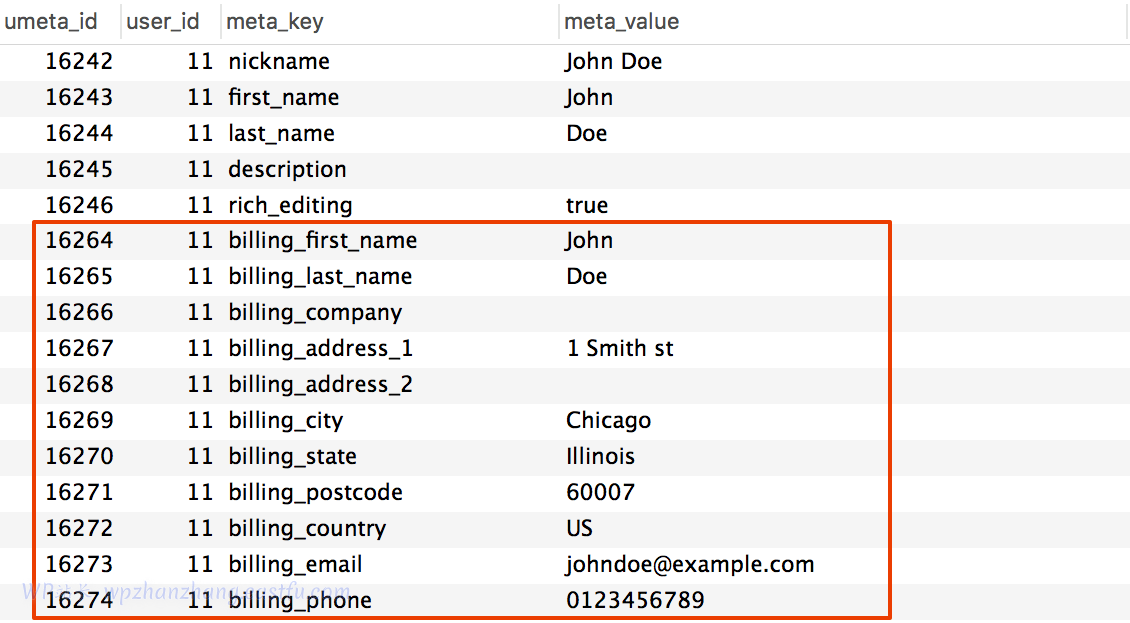Viewport: 1130px width, 623px height.
Task: Click the last_name meta_key cell
Action: (x=281, y=134)
